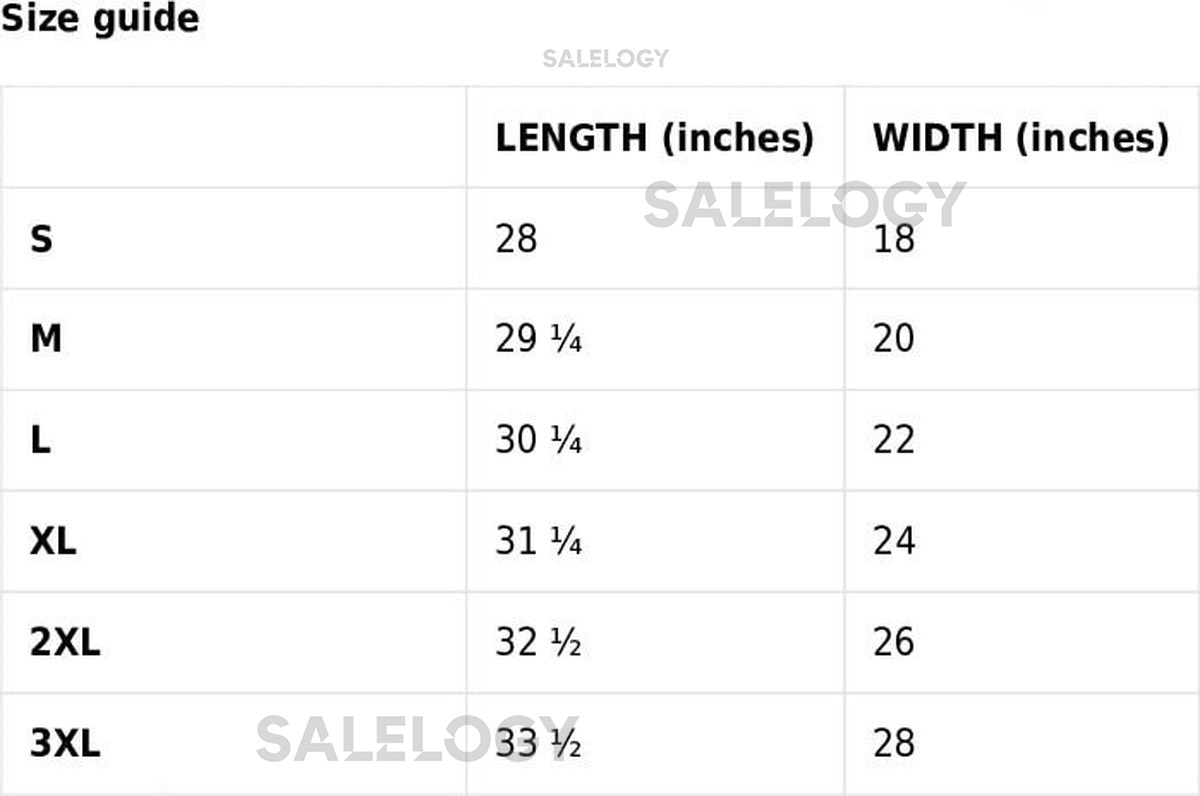Select the width value 20

[893, 340]
